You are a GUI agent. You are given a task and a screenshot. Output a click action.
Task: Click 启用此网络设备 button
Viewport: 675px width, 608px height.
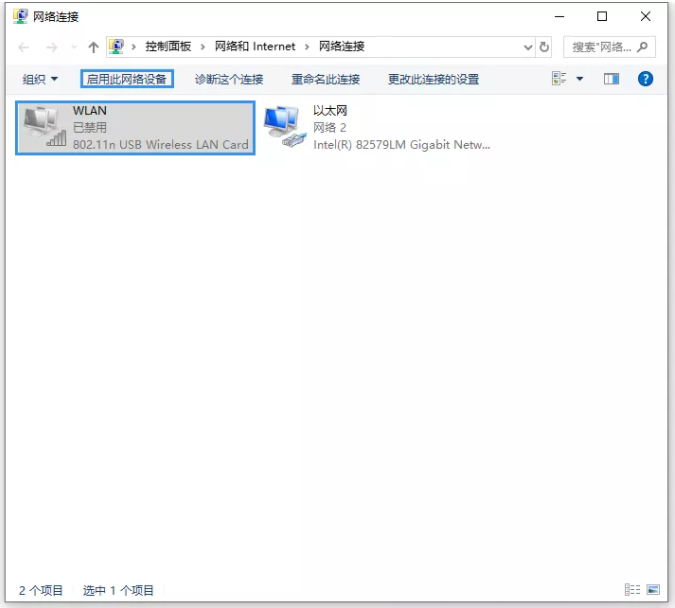click(127, 79)
